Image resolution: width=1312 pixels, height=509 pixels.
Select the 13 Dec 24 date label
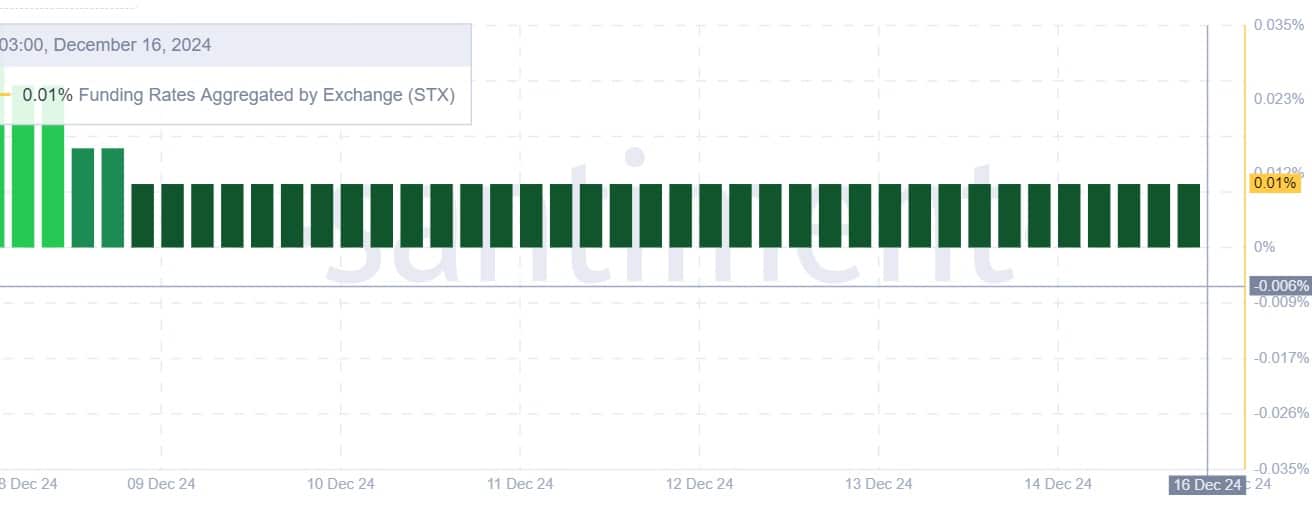[x=878, y=484]
